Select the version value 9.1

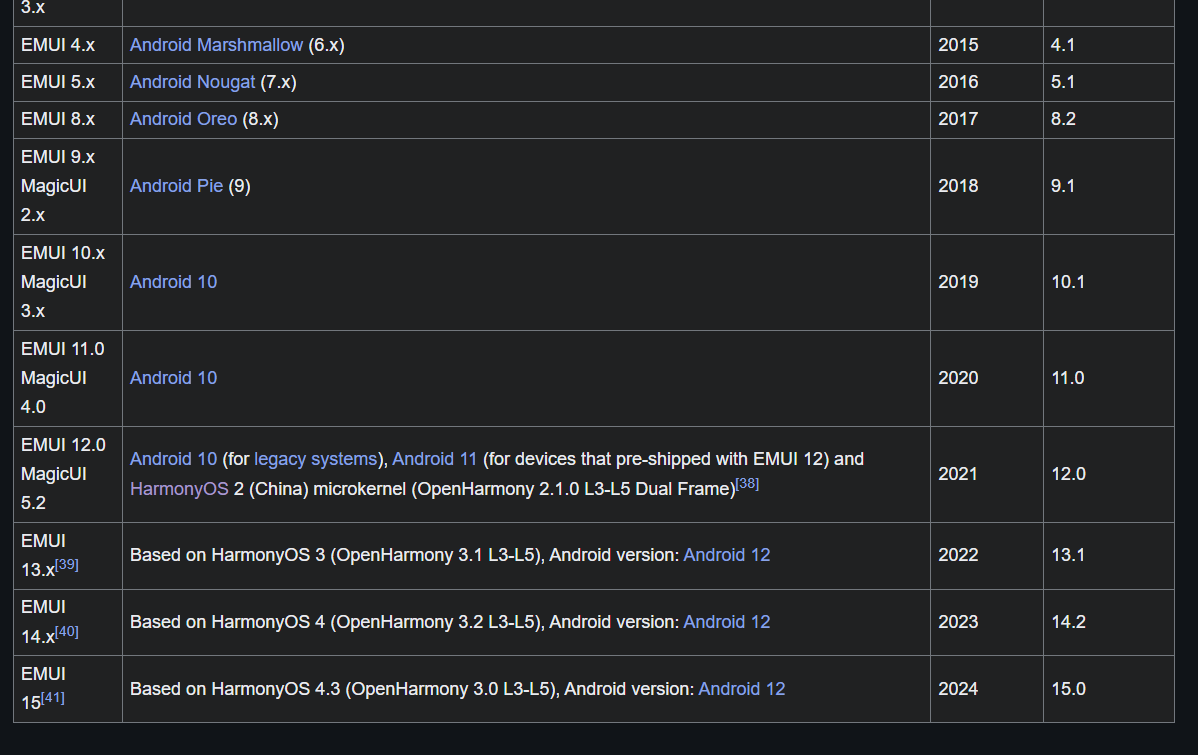(x=1063, y=186)
